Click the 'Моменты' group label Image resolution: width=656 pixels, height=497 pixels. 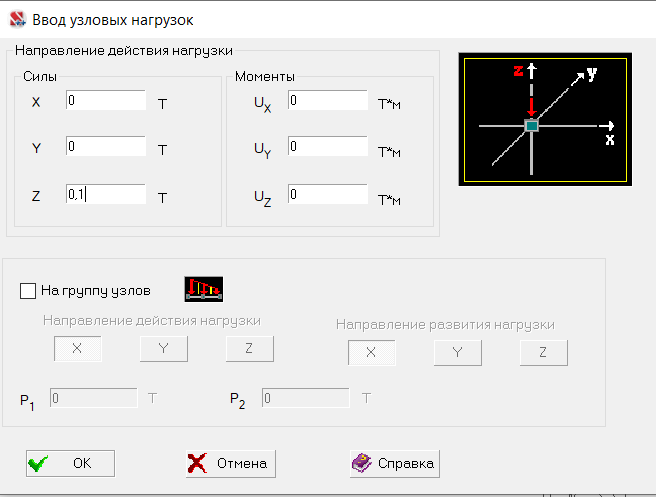[265, 77]
